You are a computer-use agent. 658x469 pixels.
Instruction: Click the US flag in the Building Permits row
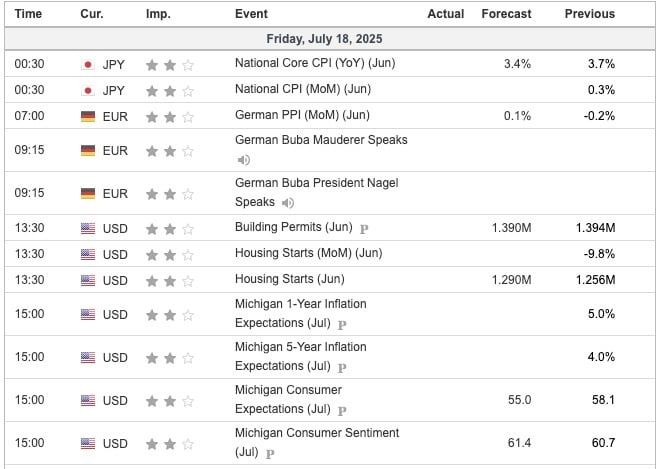88,229
